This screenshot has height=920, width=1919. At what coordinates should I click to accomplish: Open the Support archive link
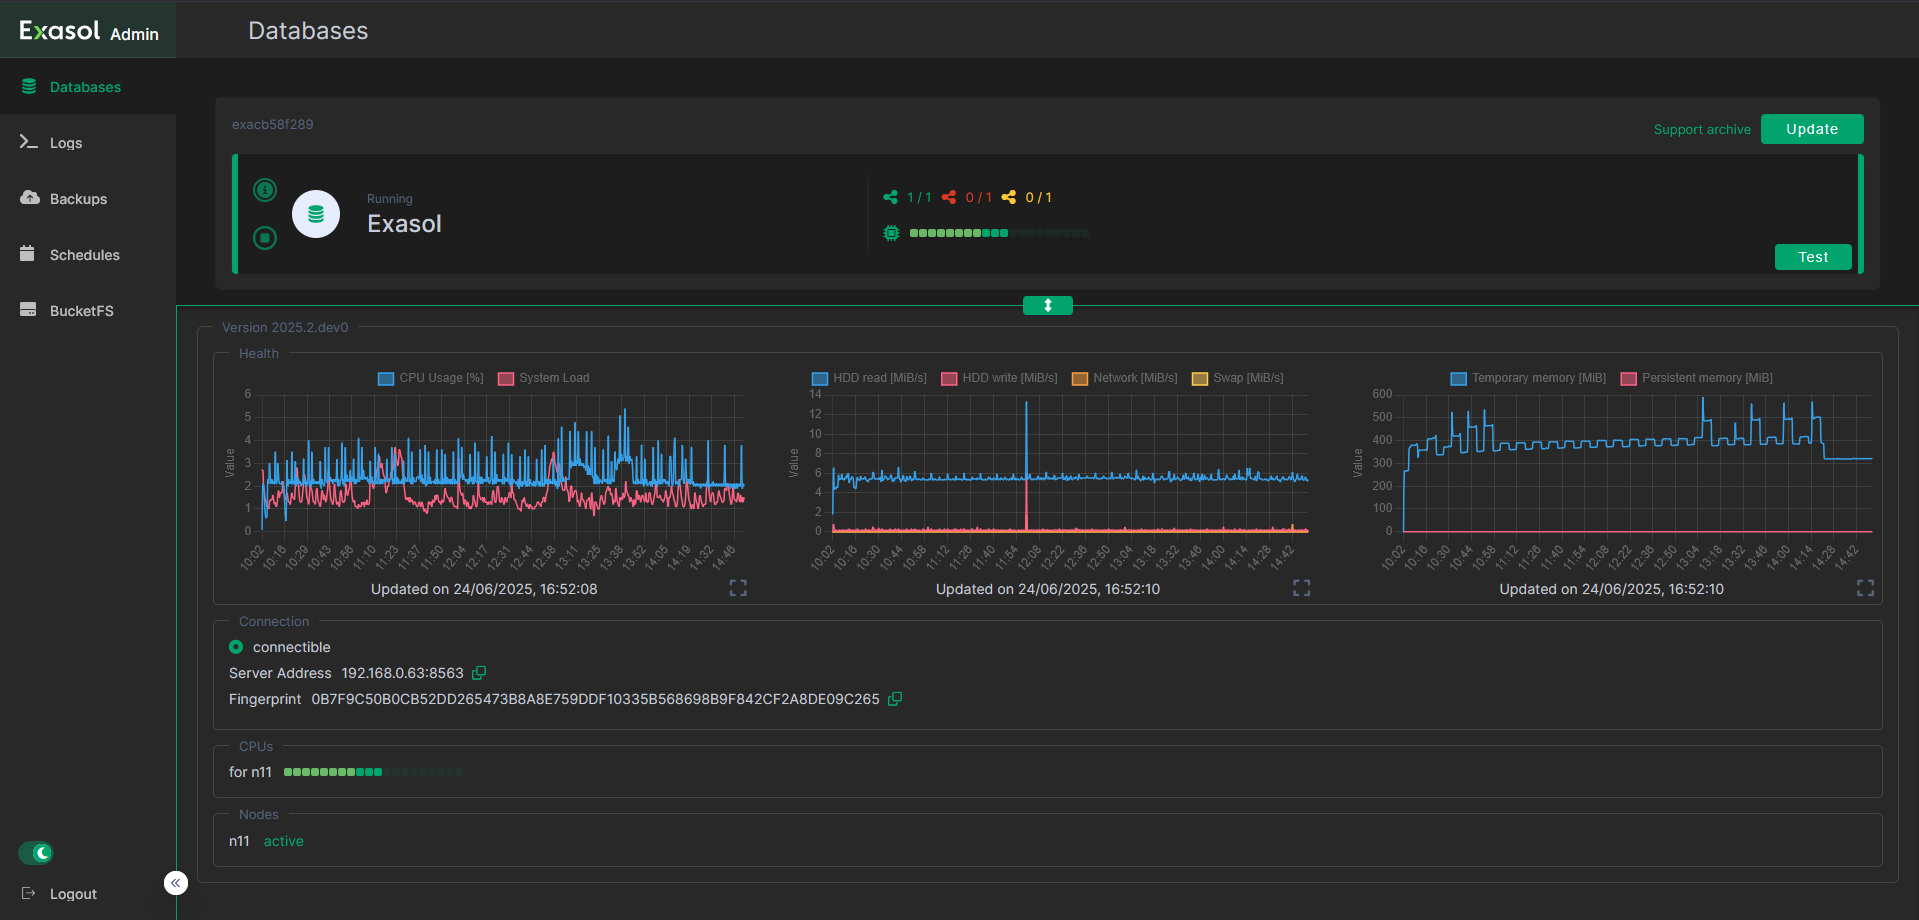(1702, 130)
